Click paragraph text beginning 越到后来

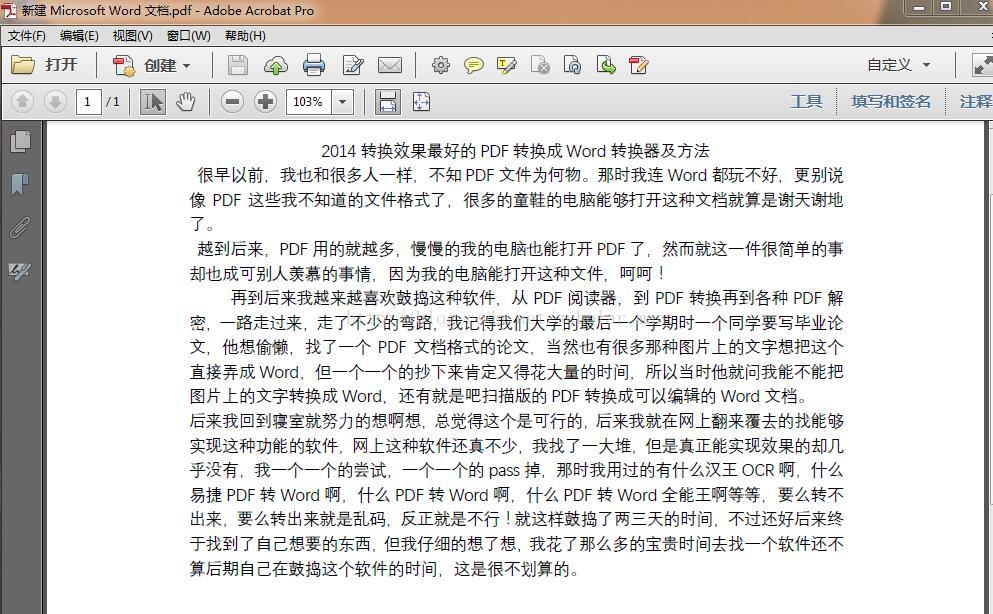[x=516, y=261]
